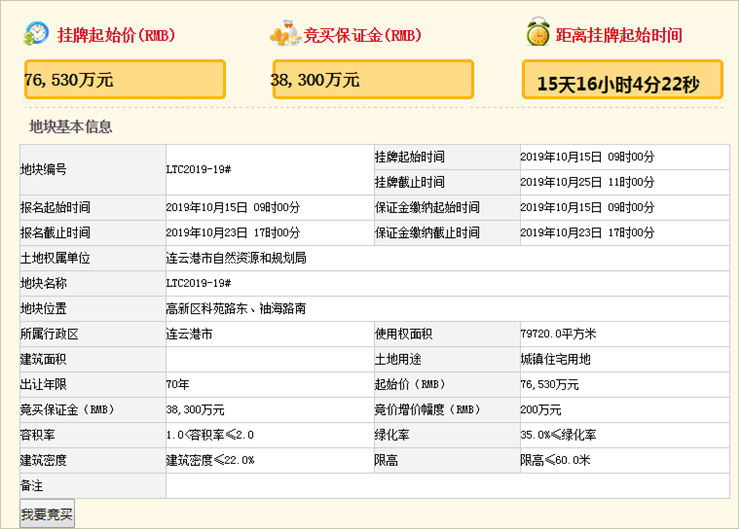Screen dimensions: 740x529
Task: Click the empty 备注 remarks field
Action: (x=447, y=485)
